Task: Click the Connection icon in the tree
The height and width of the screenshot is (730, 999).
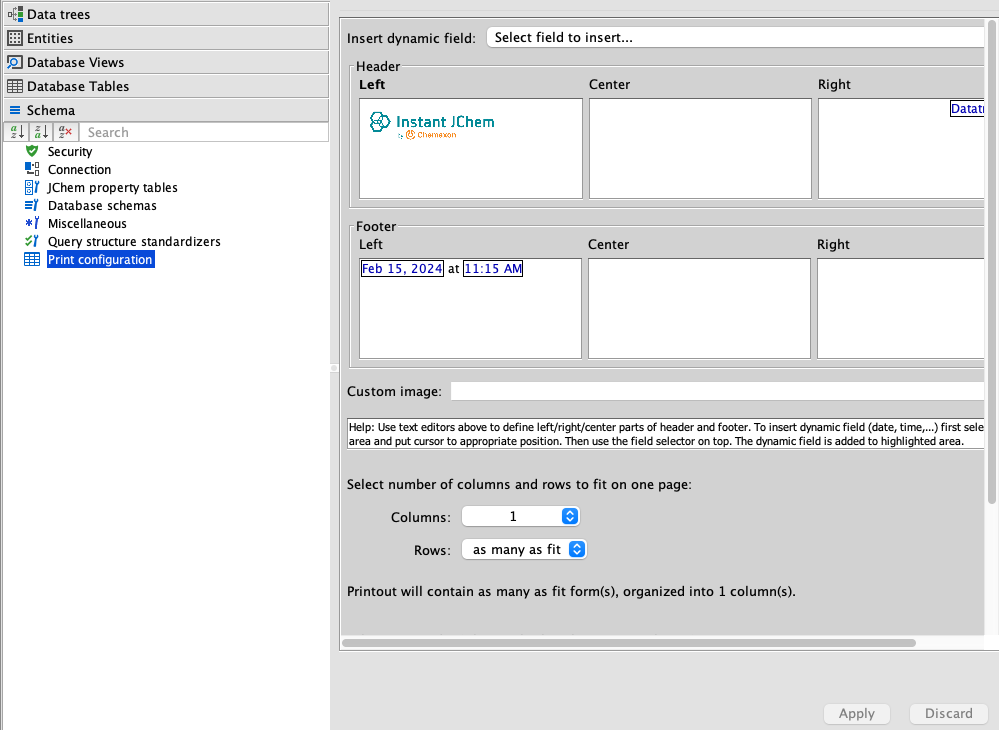Action: point(30,169)
